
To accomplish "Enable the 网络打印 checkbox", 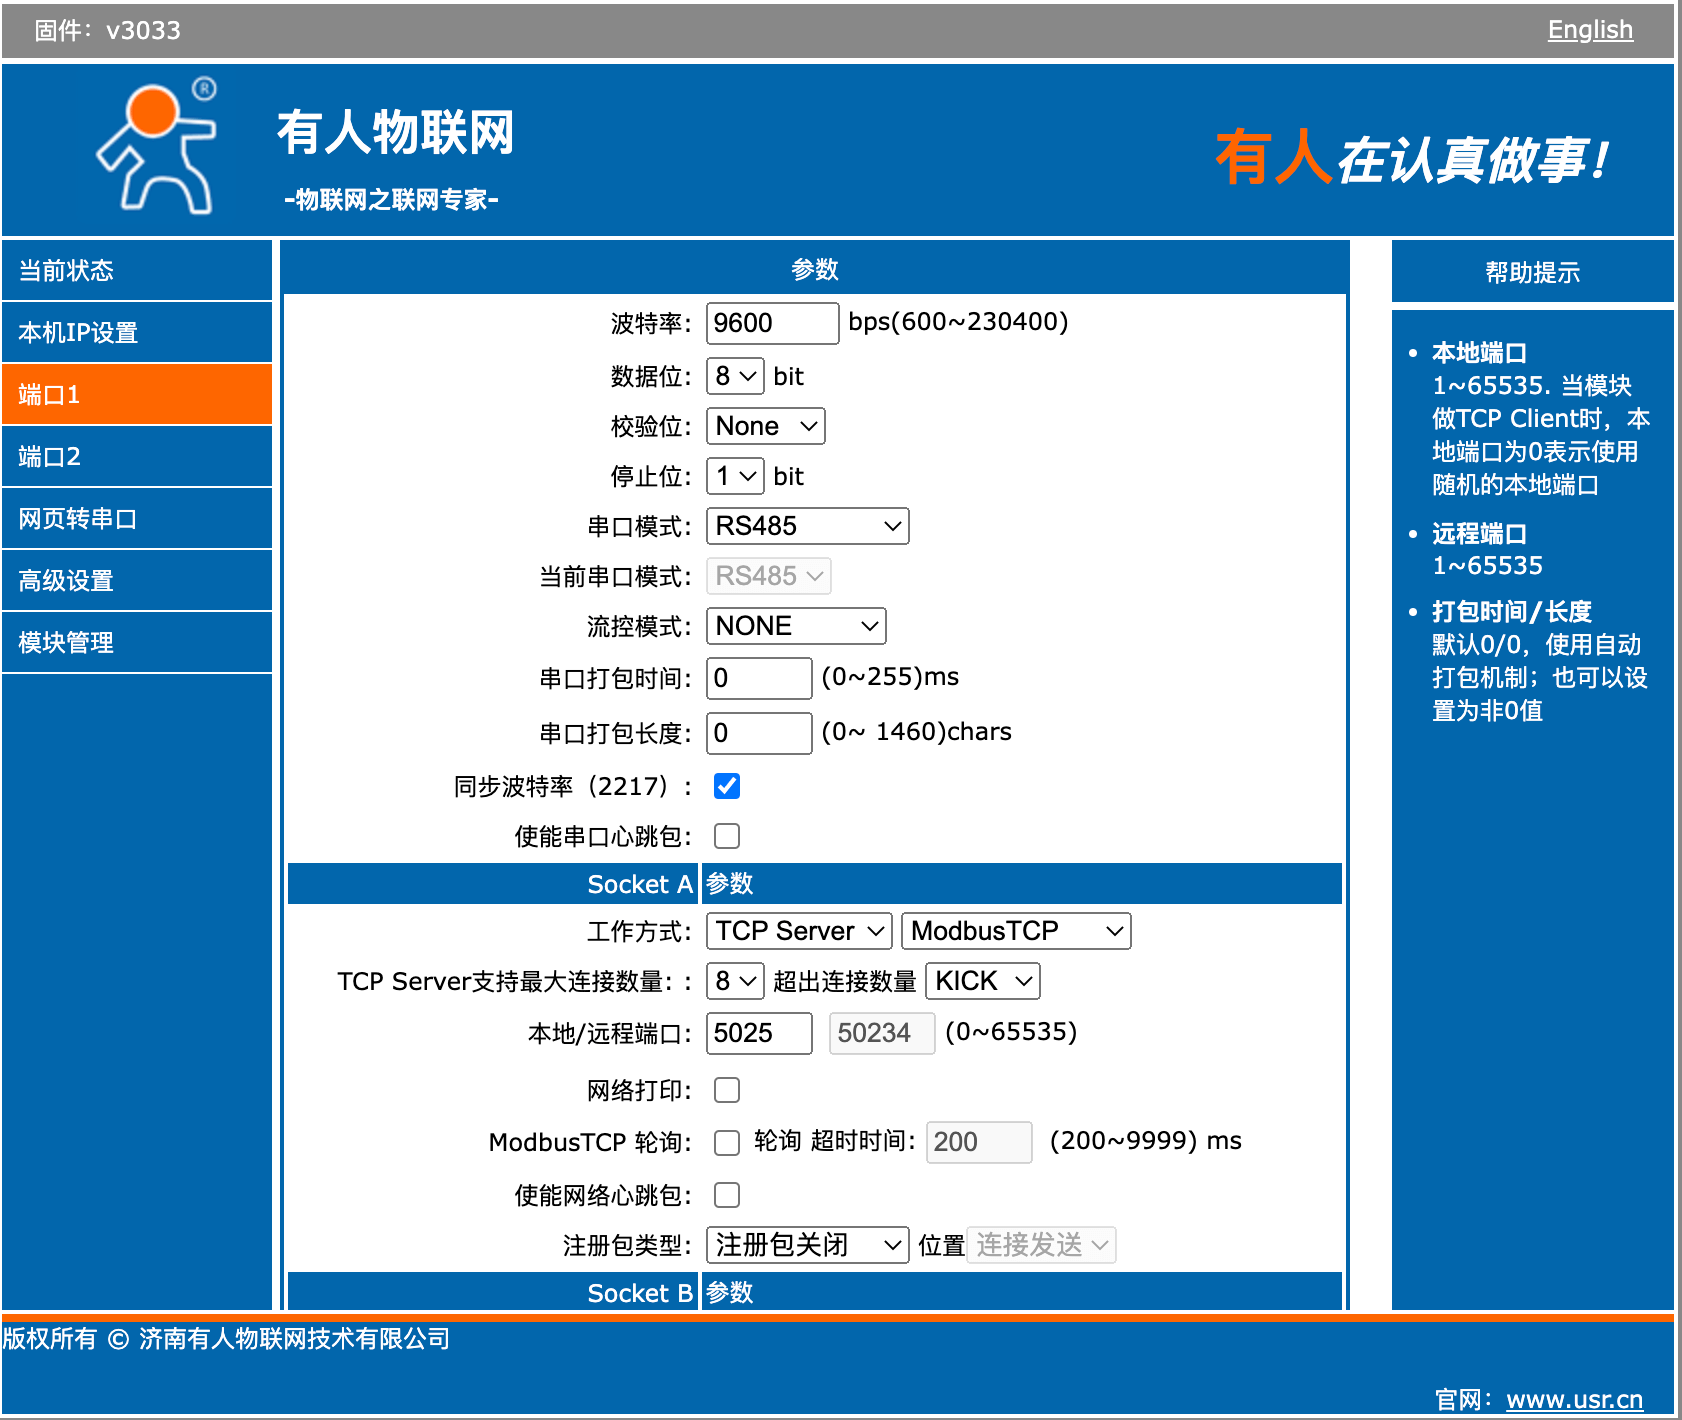I will (727, 1090).
